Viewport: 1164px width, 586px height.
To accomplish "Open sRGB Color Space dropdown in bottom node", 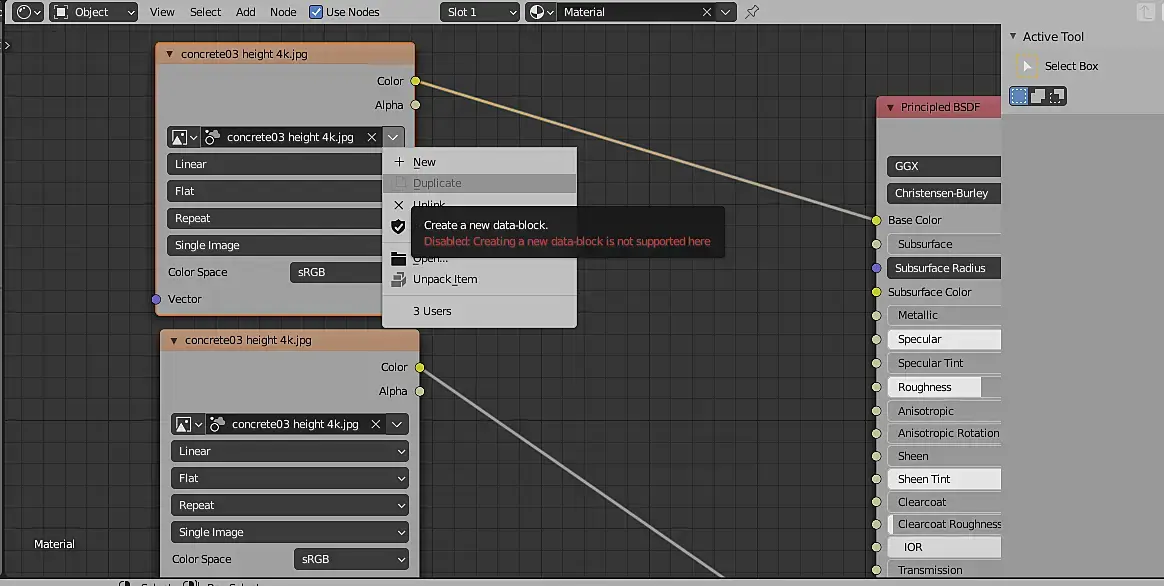I will 351,559.
